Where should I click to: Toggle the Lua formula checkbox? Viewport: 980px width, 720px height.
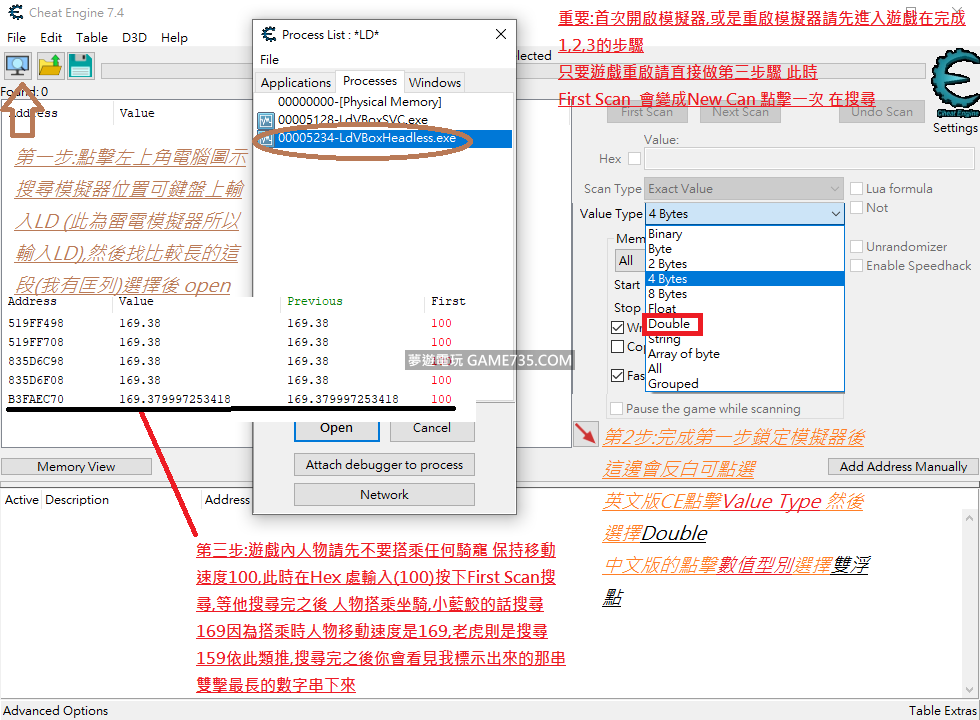point(857,189)
